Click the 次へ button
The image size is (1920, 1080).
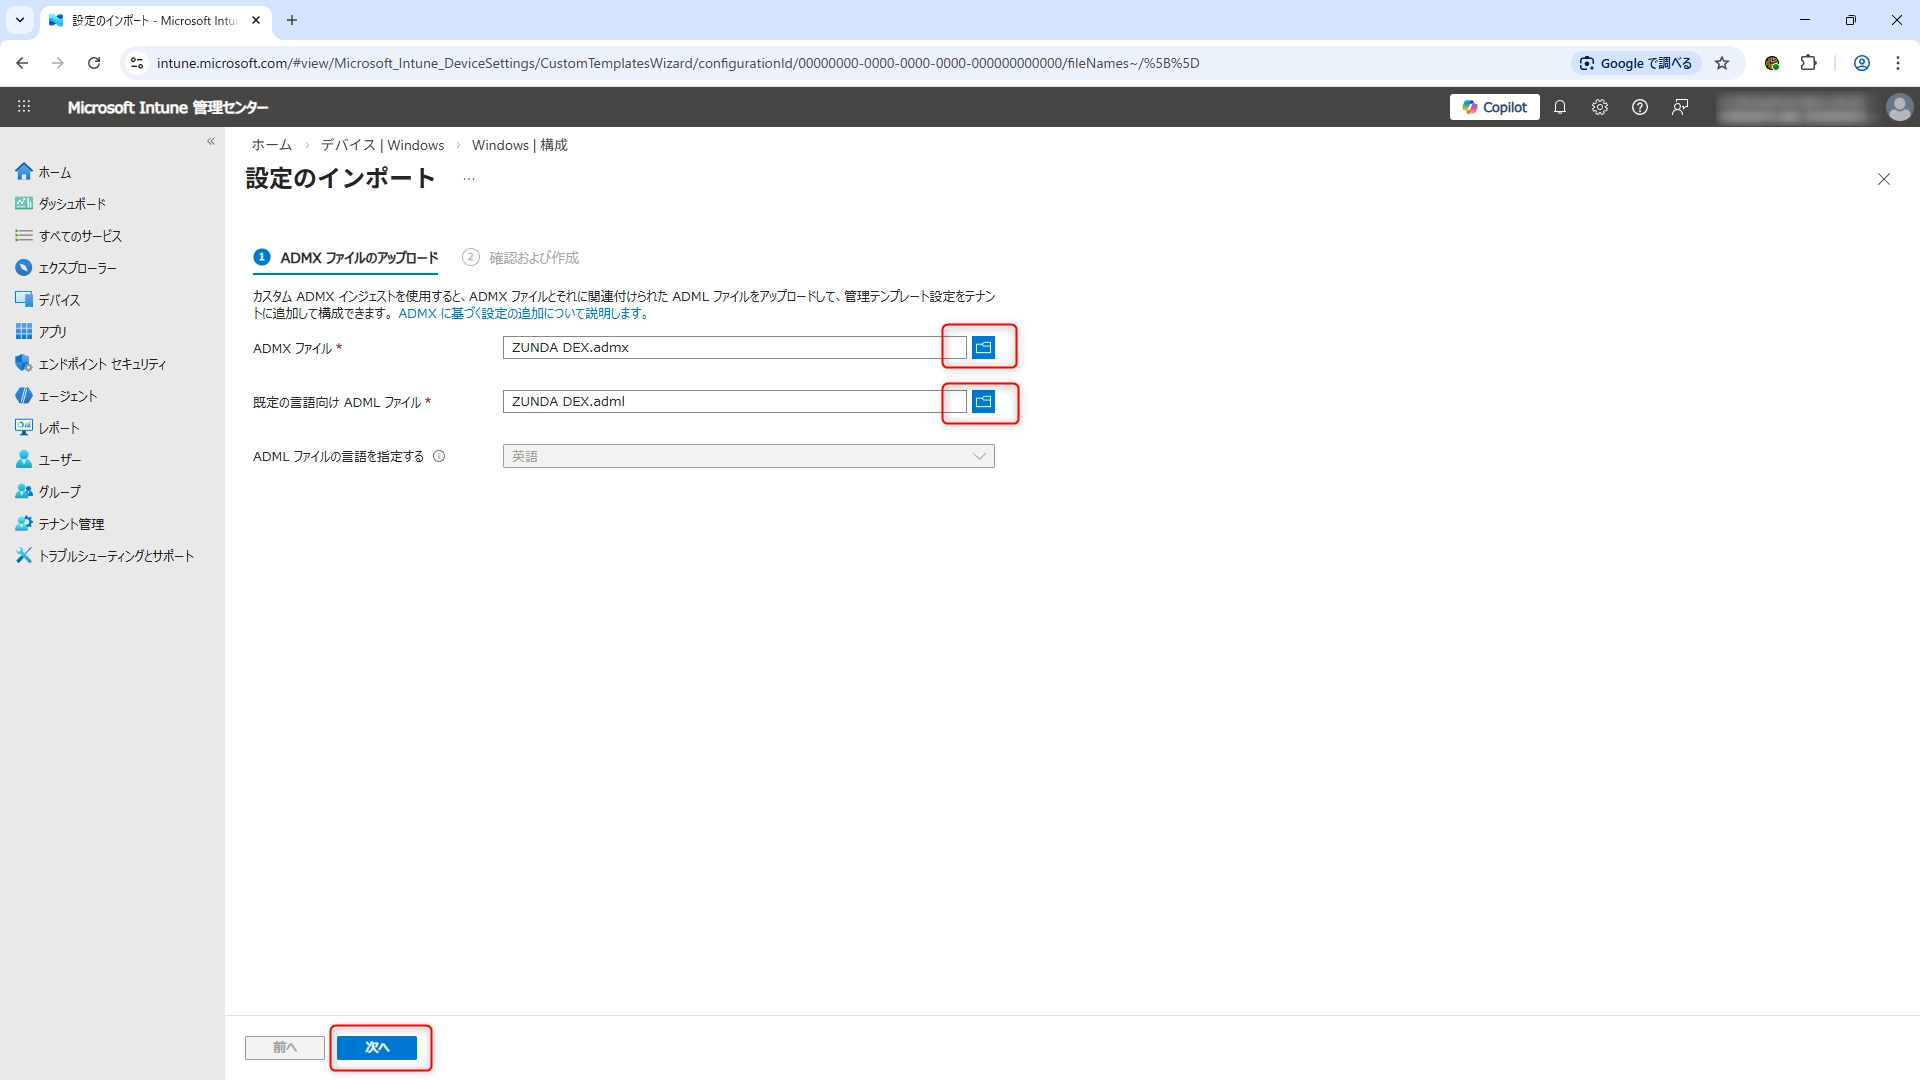[x=376, y=1047]
